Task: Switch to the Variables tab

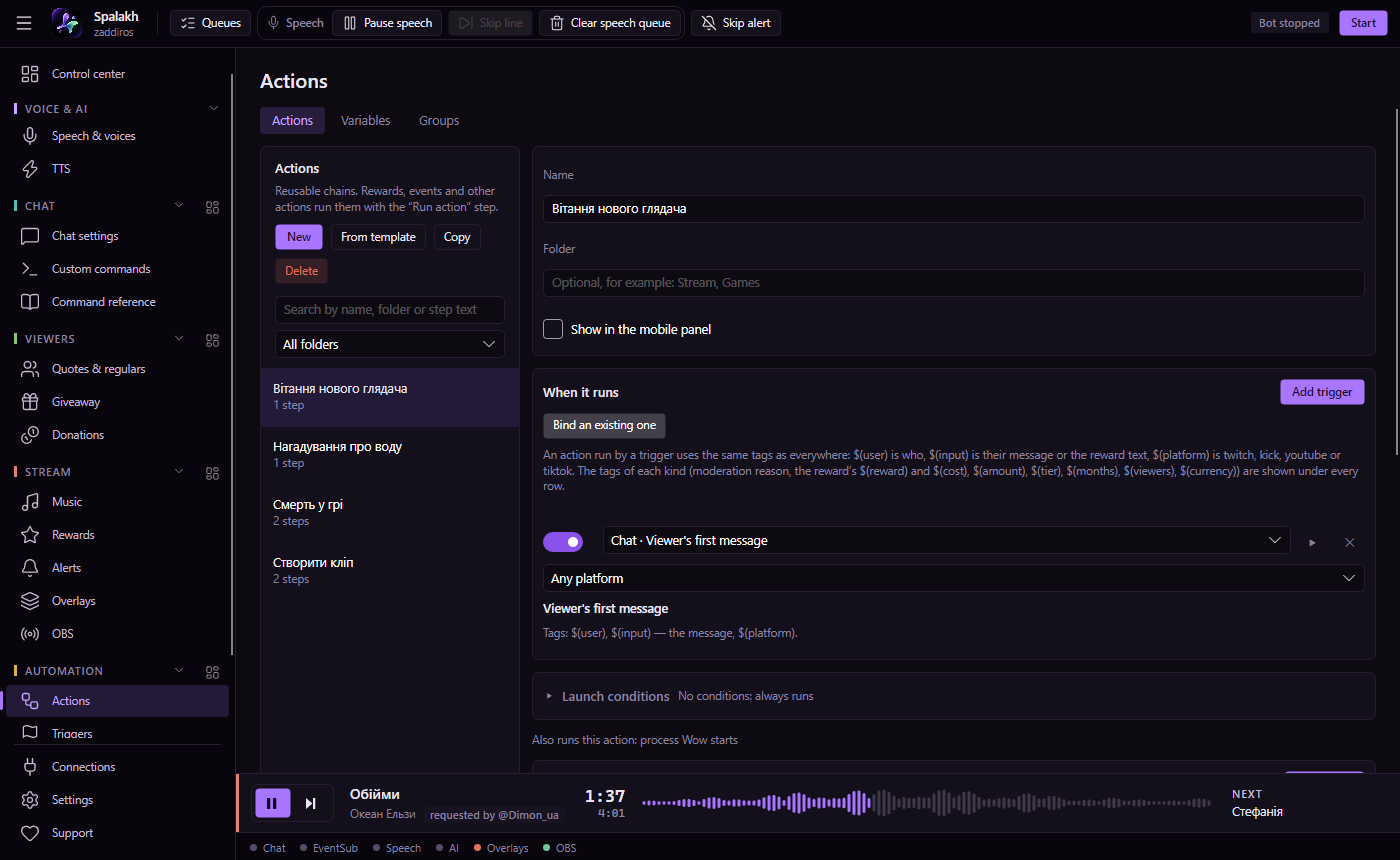Action: click(365, 120)
